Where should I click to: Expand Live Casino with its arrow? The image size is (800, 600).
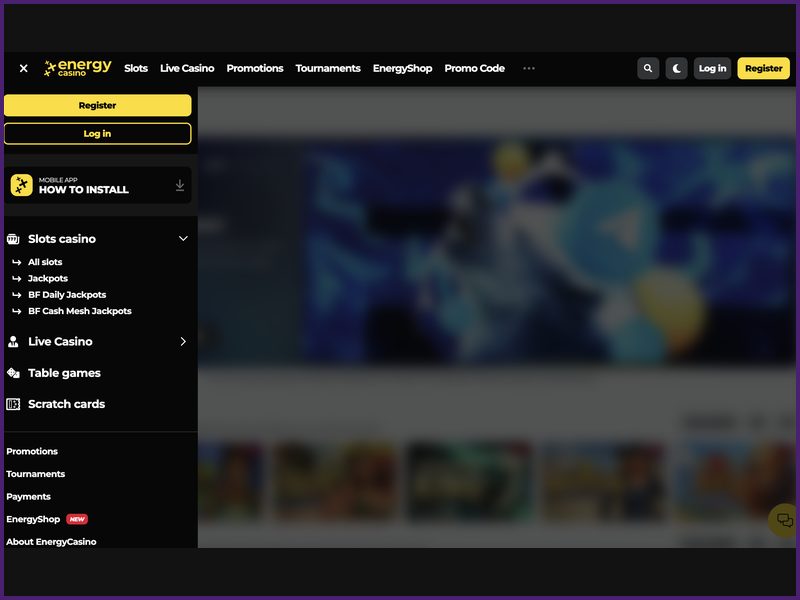click(183, 341)
